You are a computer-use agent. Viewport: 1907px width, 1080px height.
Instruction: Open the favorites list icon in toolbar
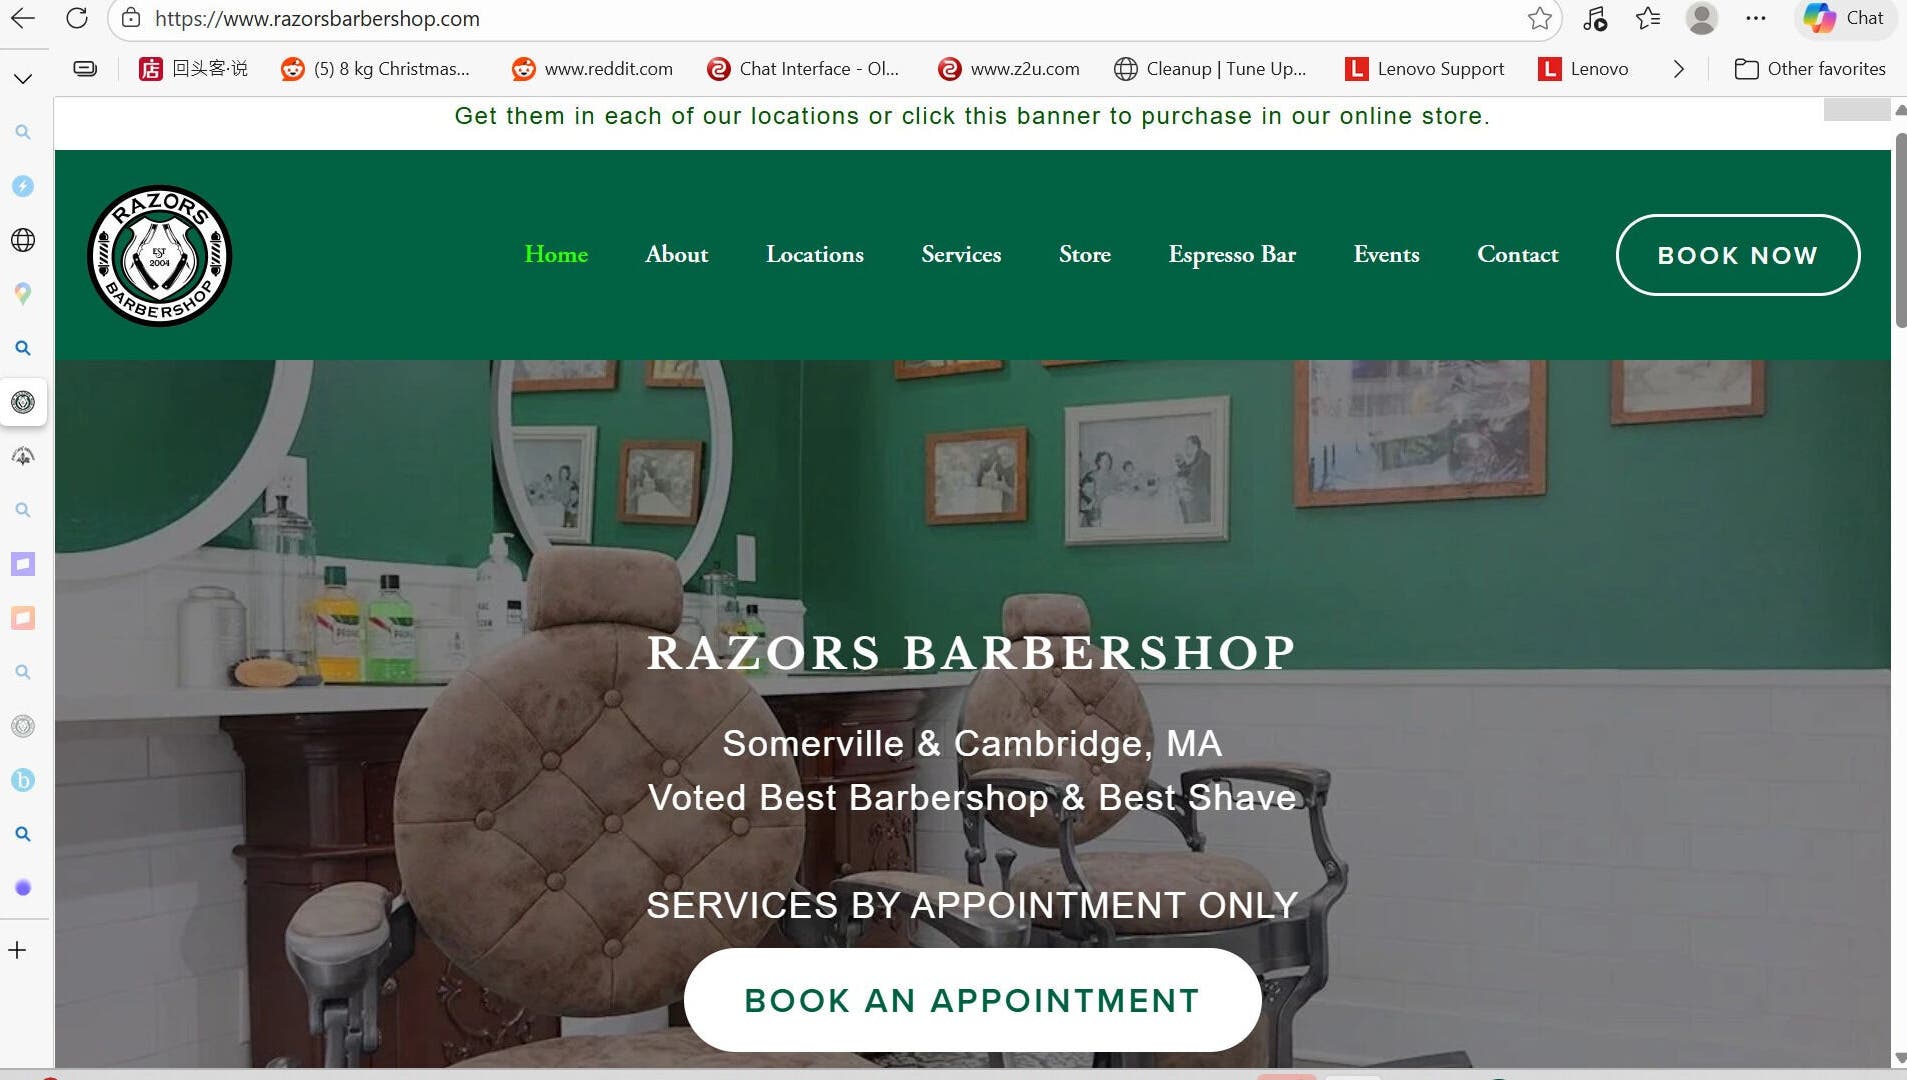pyautogui.click(x=1648, y=18)
